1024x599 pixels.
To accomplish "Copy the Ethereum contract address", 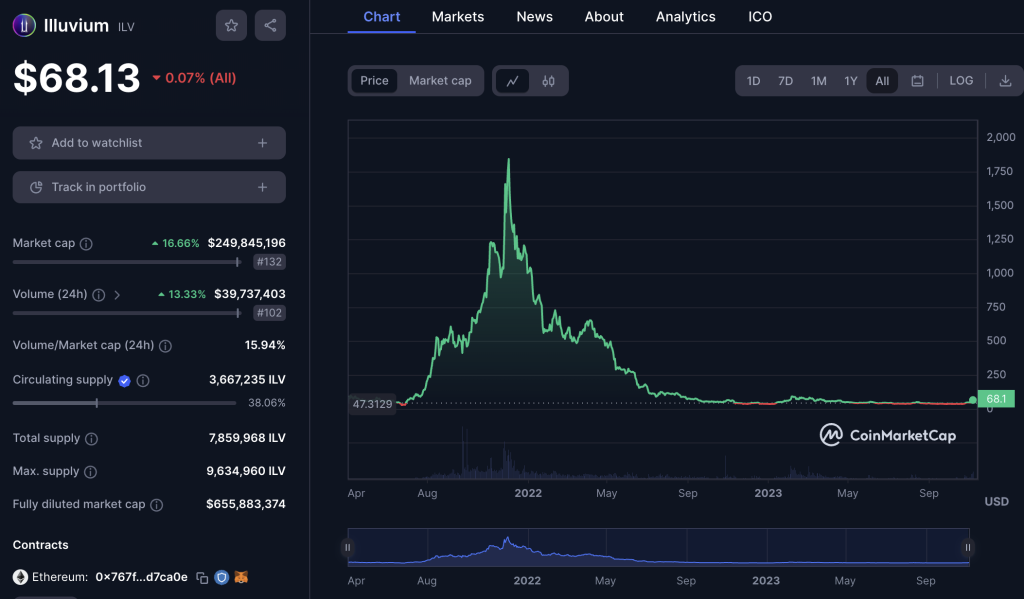I will pos(202,577).
